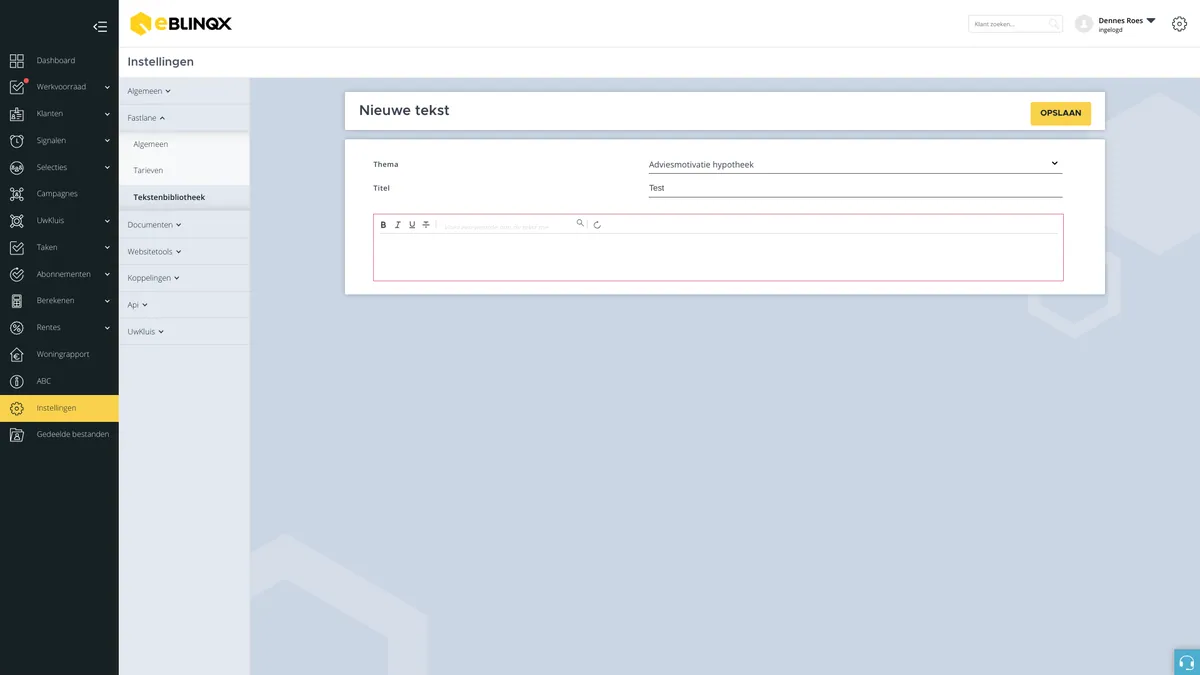Click the editor search magnifier icon
Viewport: 1200px width, 675px height.
[580, 224]
